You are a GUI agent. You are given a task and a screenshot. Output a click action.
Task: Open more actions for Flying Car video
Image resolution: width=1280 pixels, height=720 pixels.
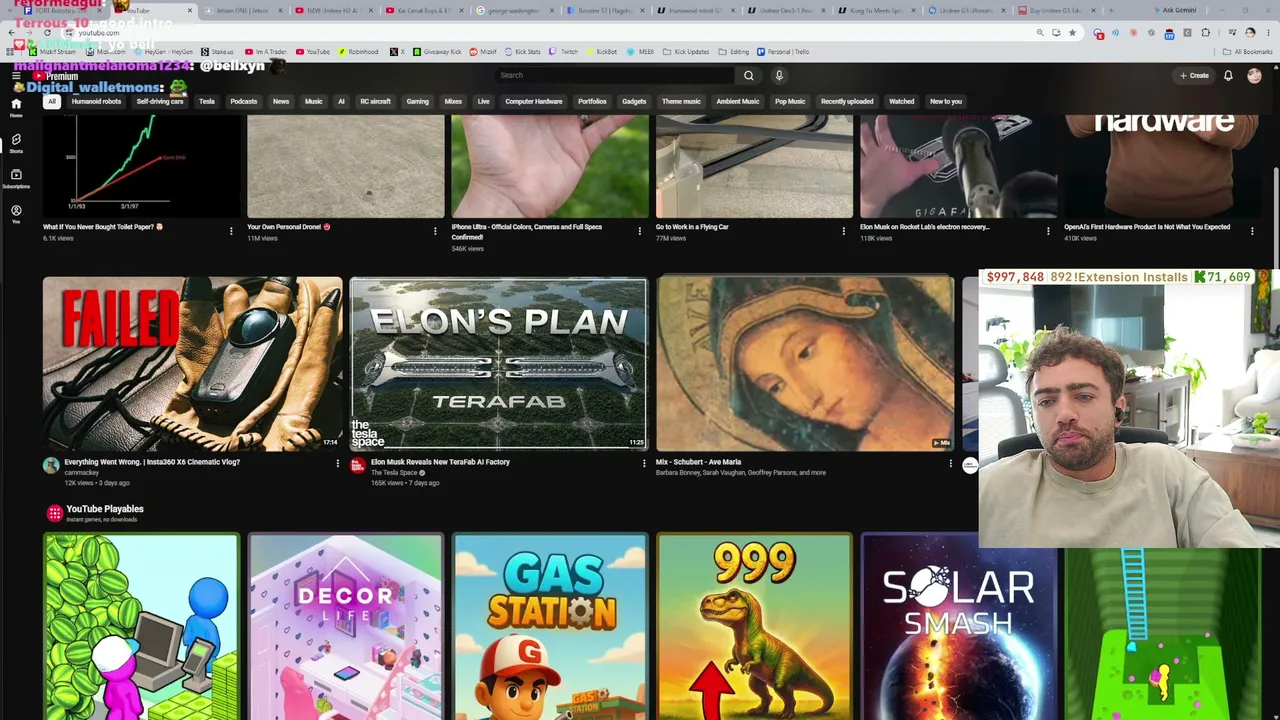[844, 231]
